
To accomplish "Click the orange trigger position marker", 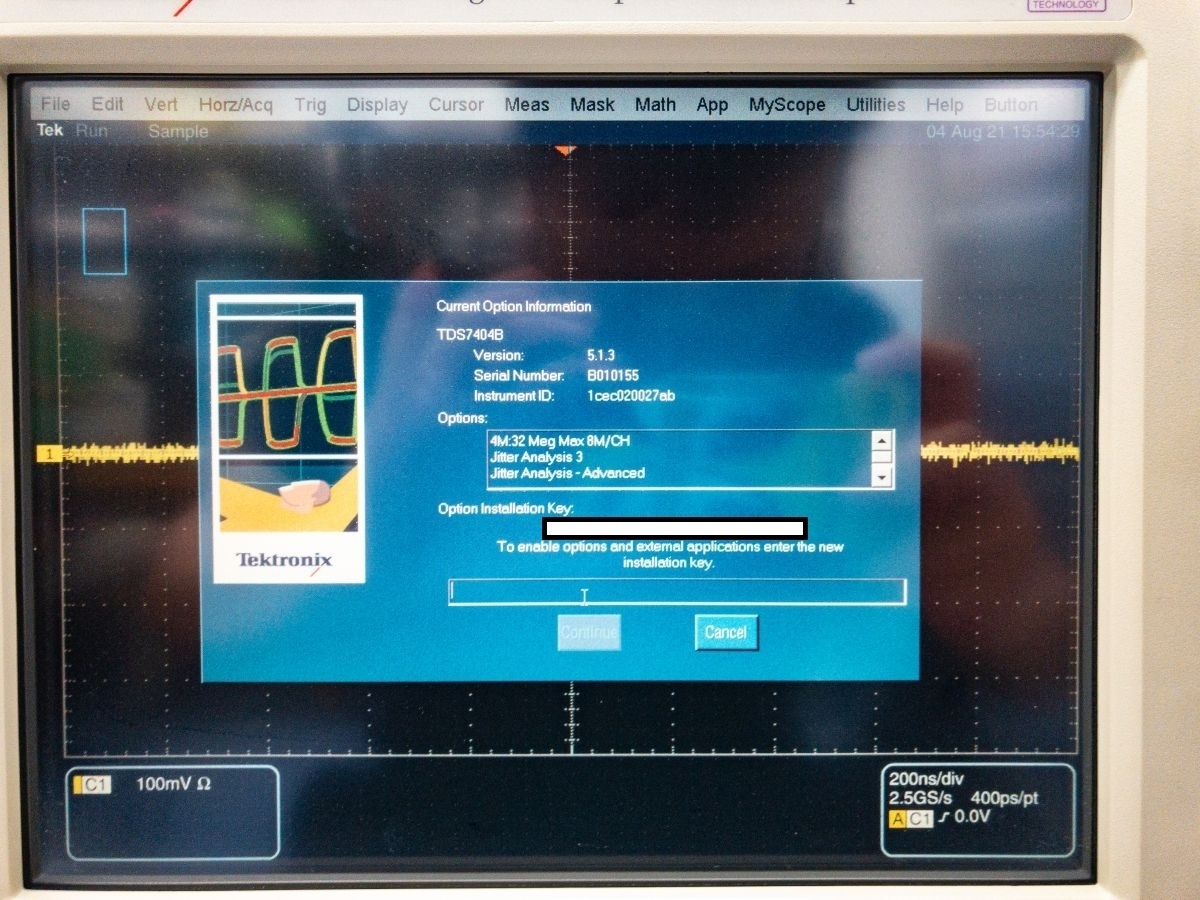I will [566, 150].
